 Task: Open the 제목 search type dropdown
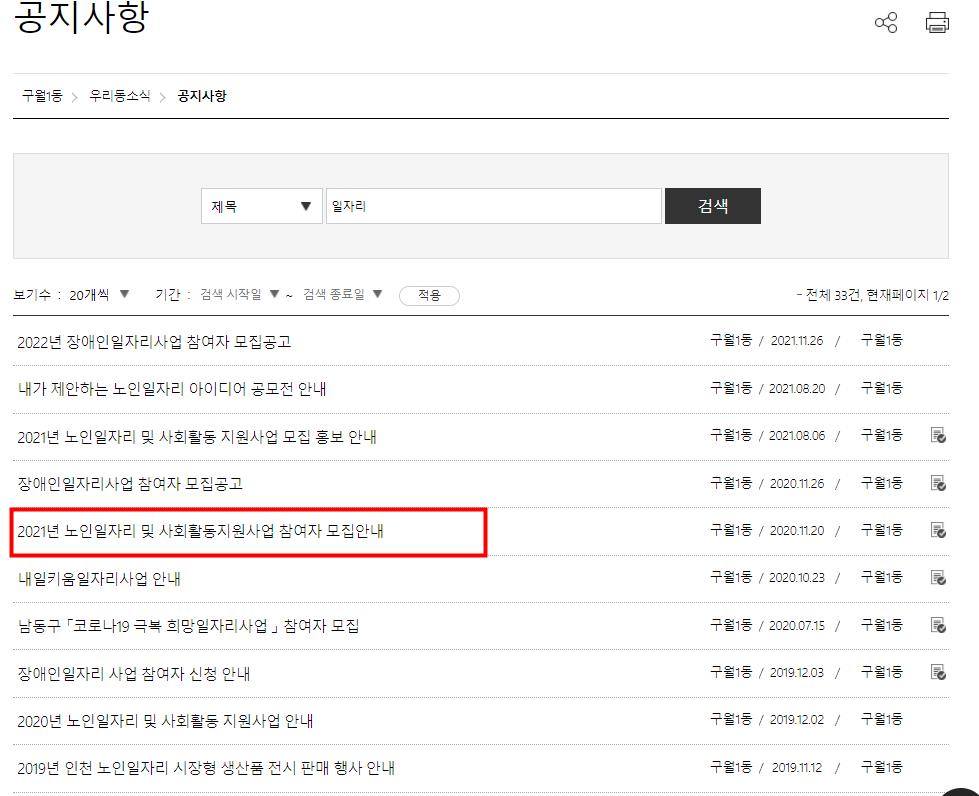pos(262,206)
